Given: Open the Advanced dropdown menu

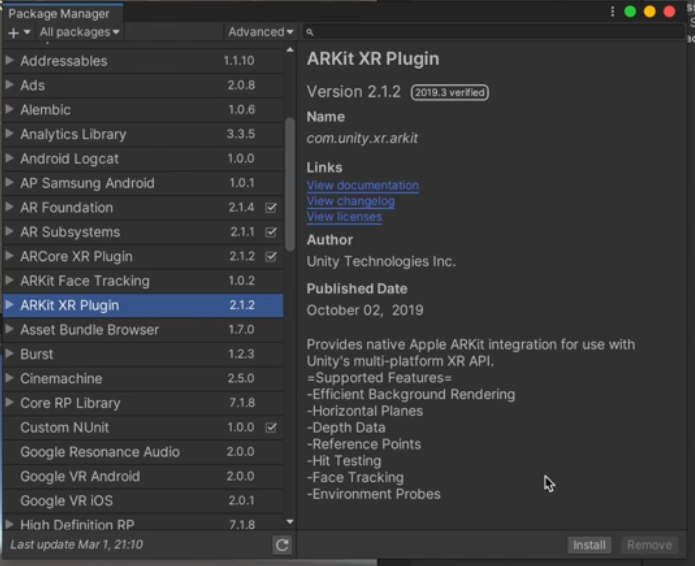Looking at the screenshot, I should click(260, 32).
